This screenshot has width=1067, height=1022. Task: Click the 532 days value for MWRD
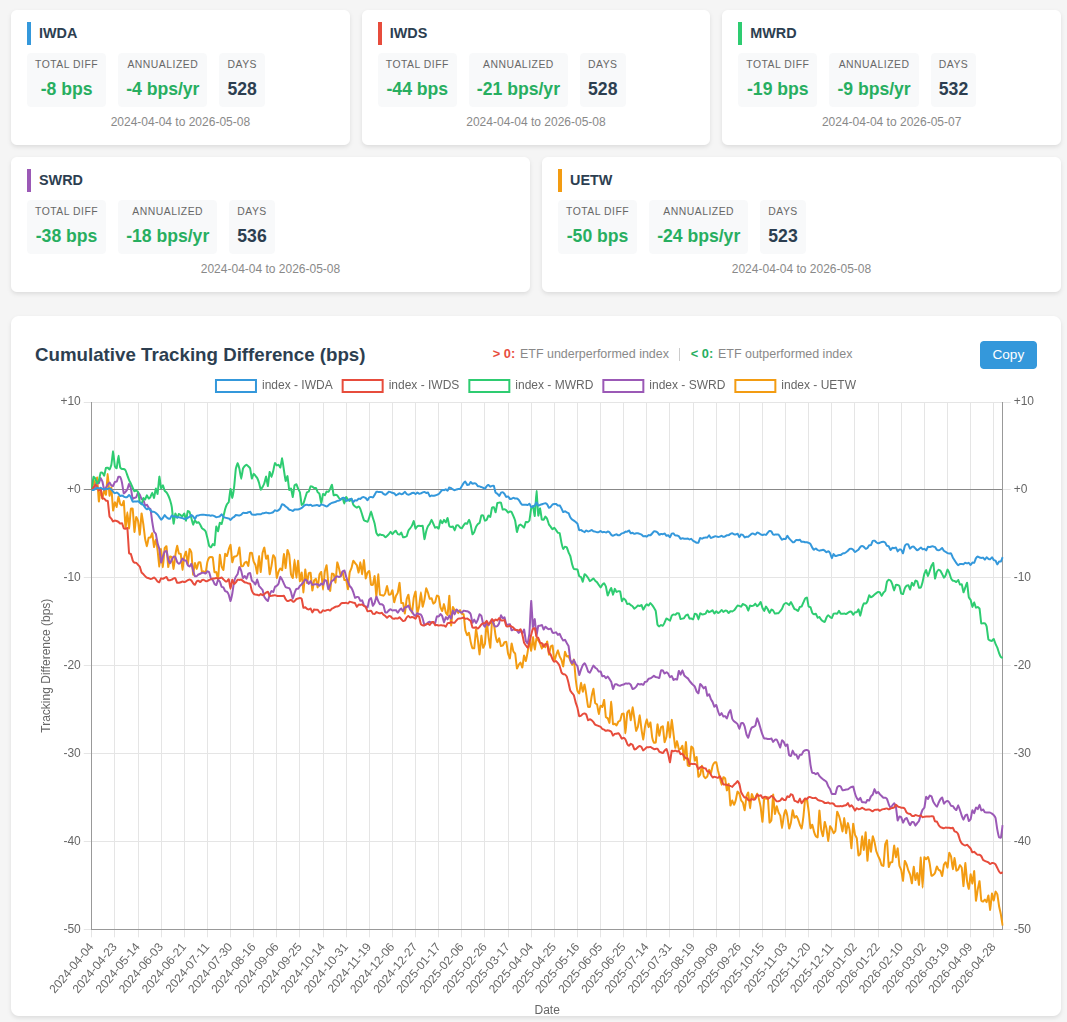click(953, 89)
